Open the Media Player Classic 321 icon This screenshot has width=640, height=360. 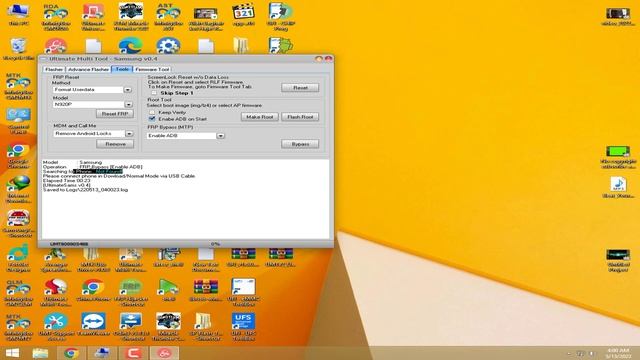pyautogui.click(x=243, y=15)
